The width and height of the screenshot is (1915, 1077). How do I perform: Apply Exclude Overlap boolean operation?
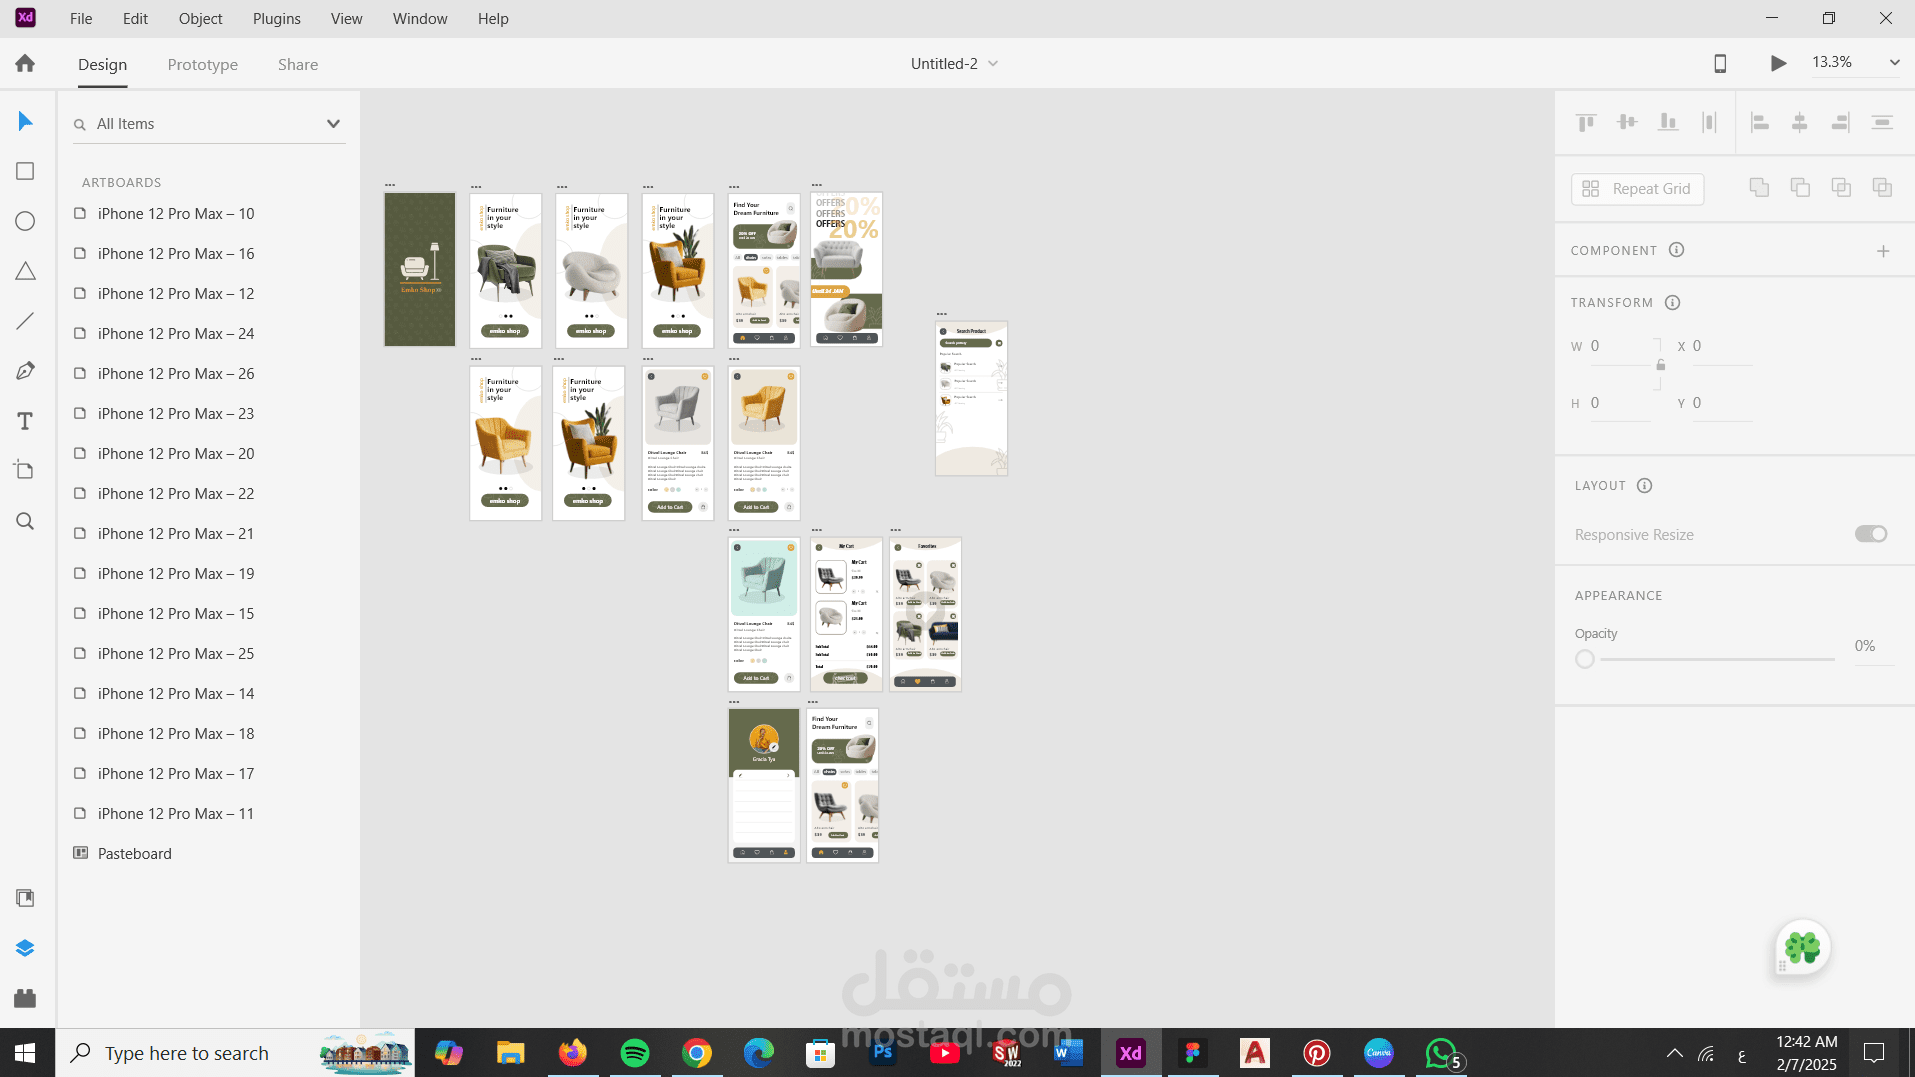(1882, 188)
